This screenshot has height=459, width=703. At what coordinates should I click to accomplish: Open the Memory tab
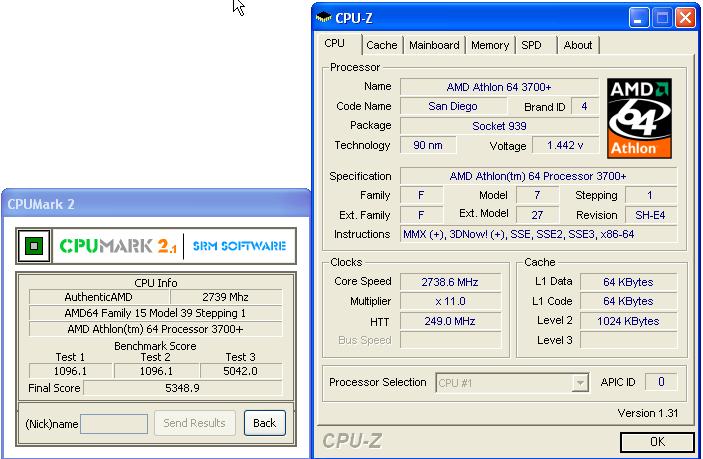(490, 45)
